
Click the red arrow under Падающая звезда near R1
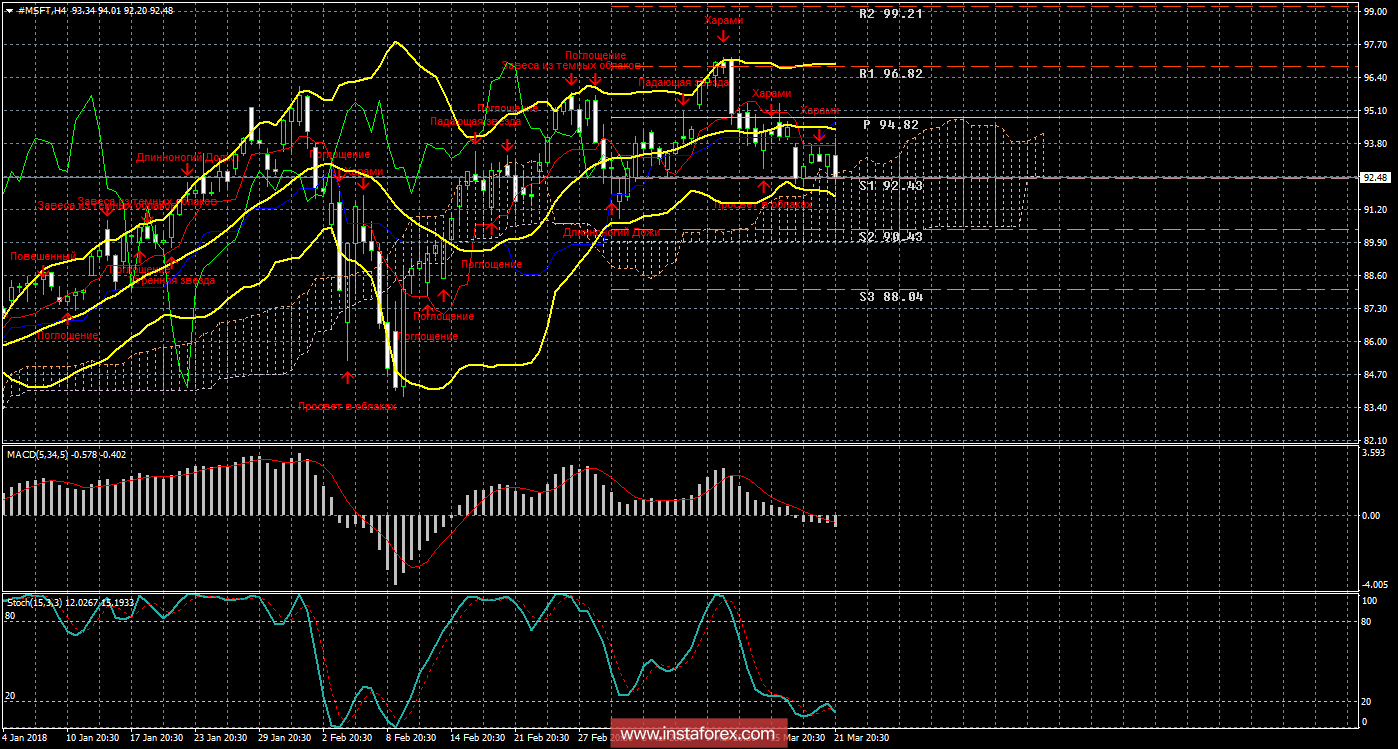(x=683, y=99)
